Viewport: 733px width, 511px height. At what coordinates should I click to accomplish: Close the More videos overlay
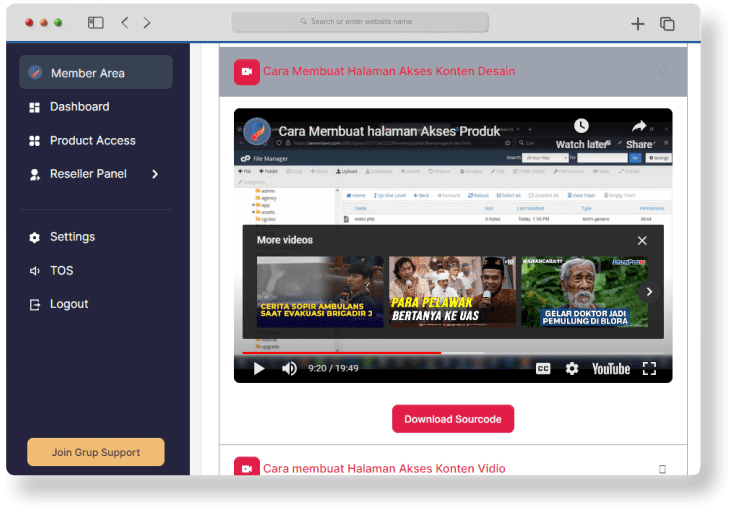tap(642, 241)
